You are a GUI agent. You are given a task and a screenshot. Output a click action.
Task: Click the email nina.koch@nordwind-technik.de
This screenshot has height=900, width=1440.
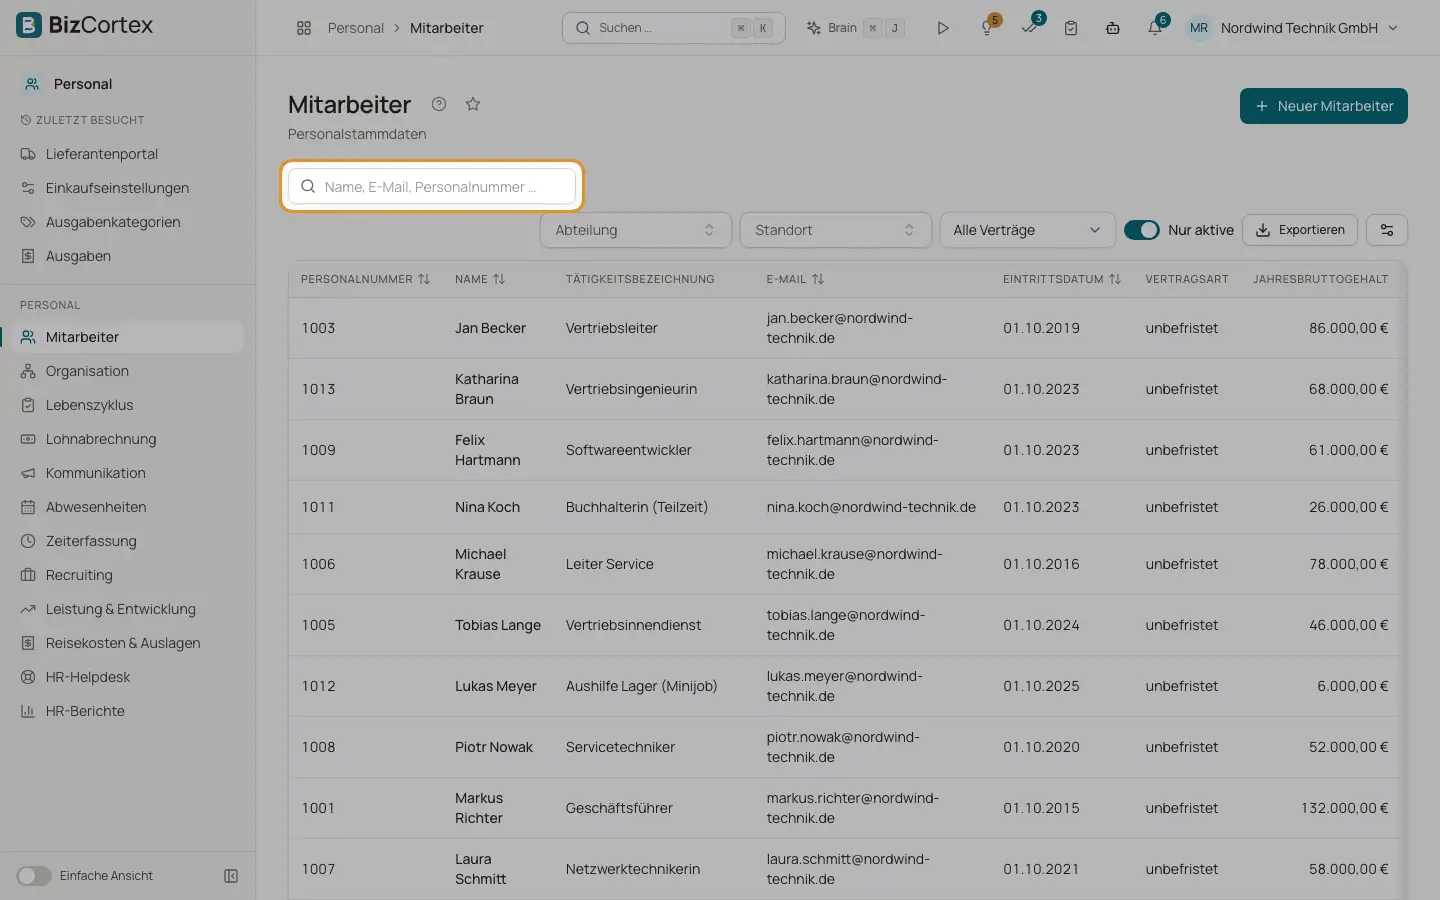pyautogui.click(x=871, y=507)
